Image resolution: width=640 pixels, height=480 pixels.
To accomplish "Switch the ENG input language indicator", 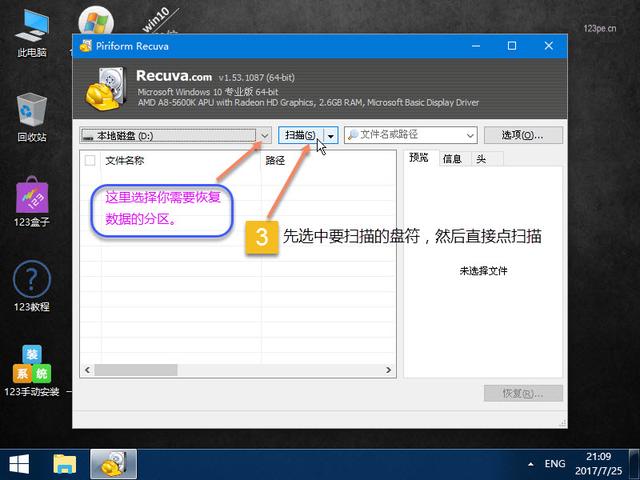I will pos(555,464).
